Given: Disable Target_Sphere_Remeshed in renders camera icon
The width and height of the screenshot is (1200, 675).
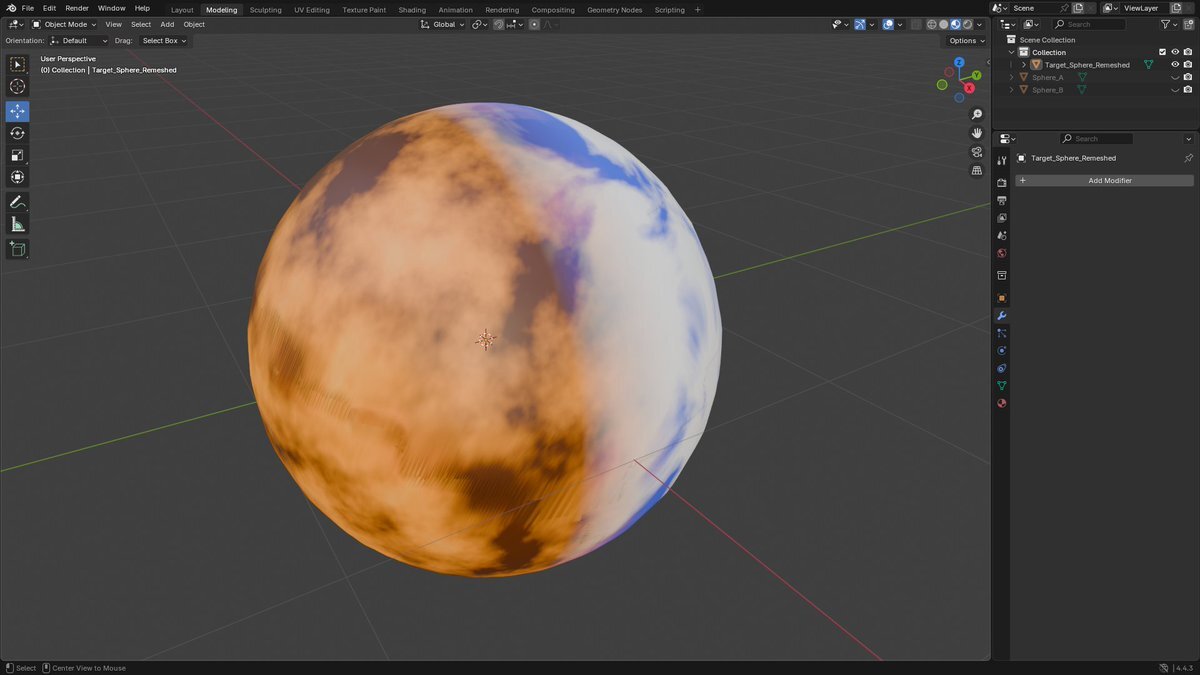Looking at the screenshot, I should coord(1188,64).
